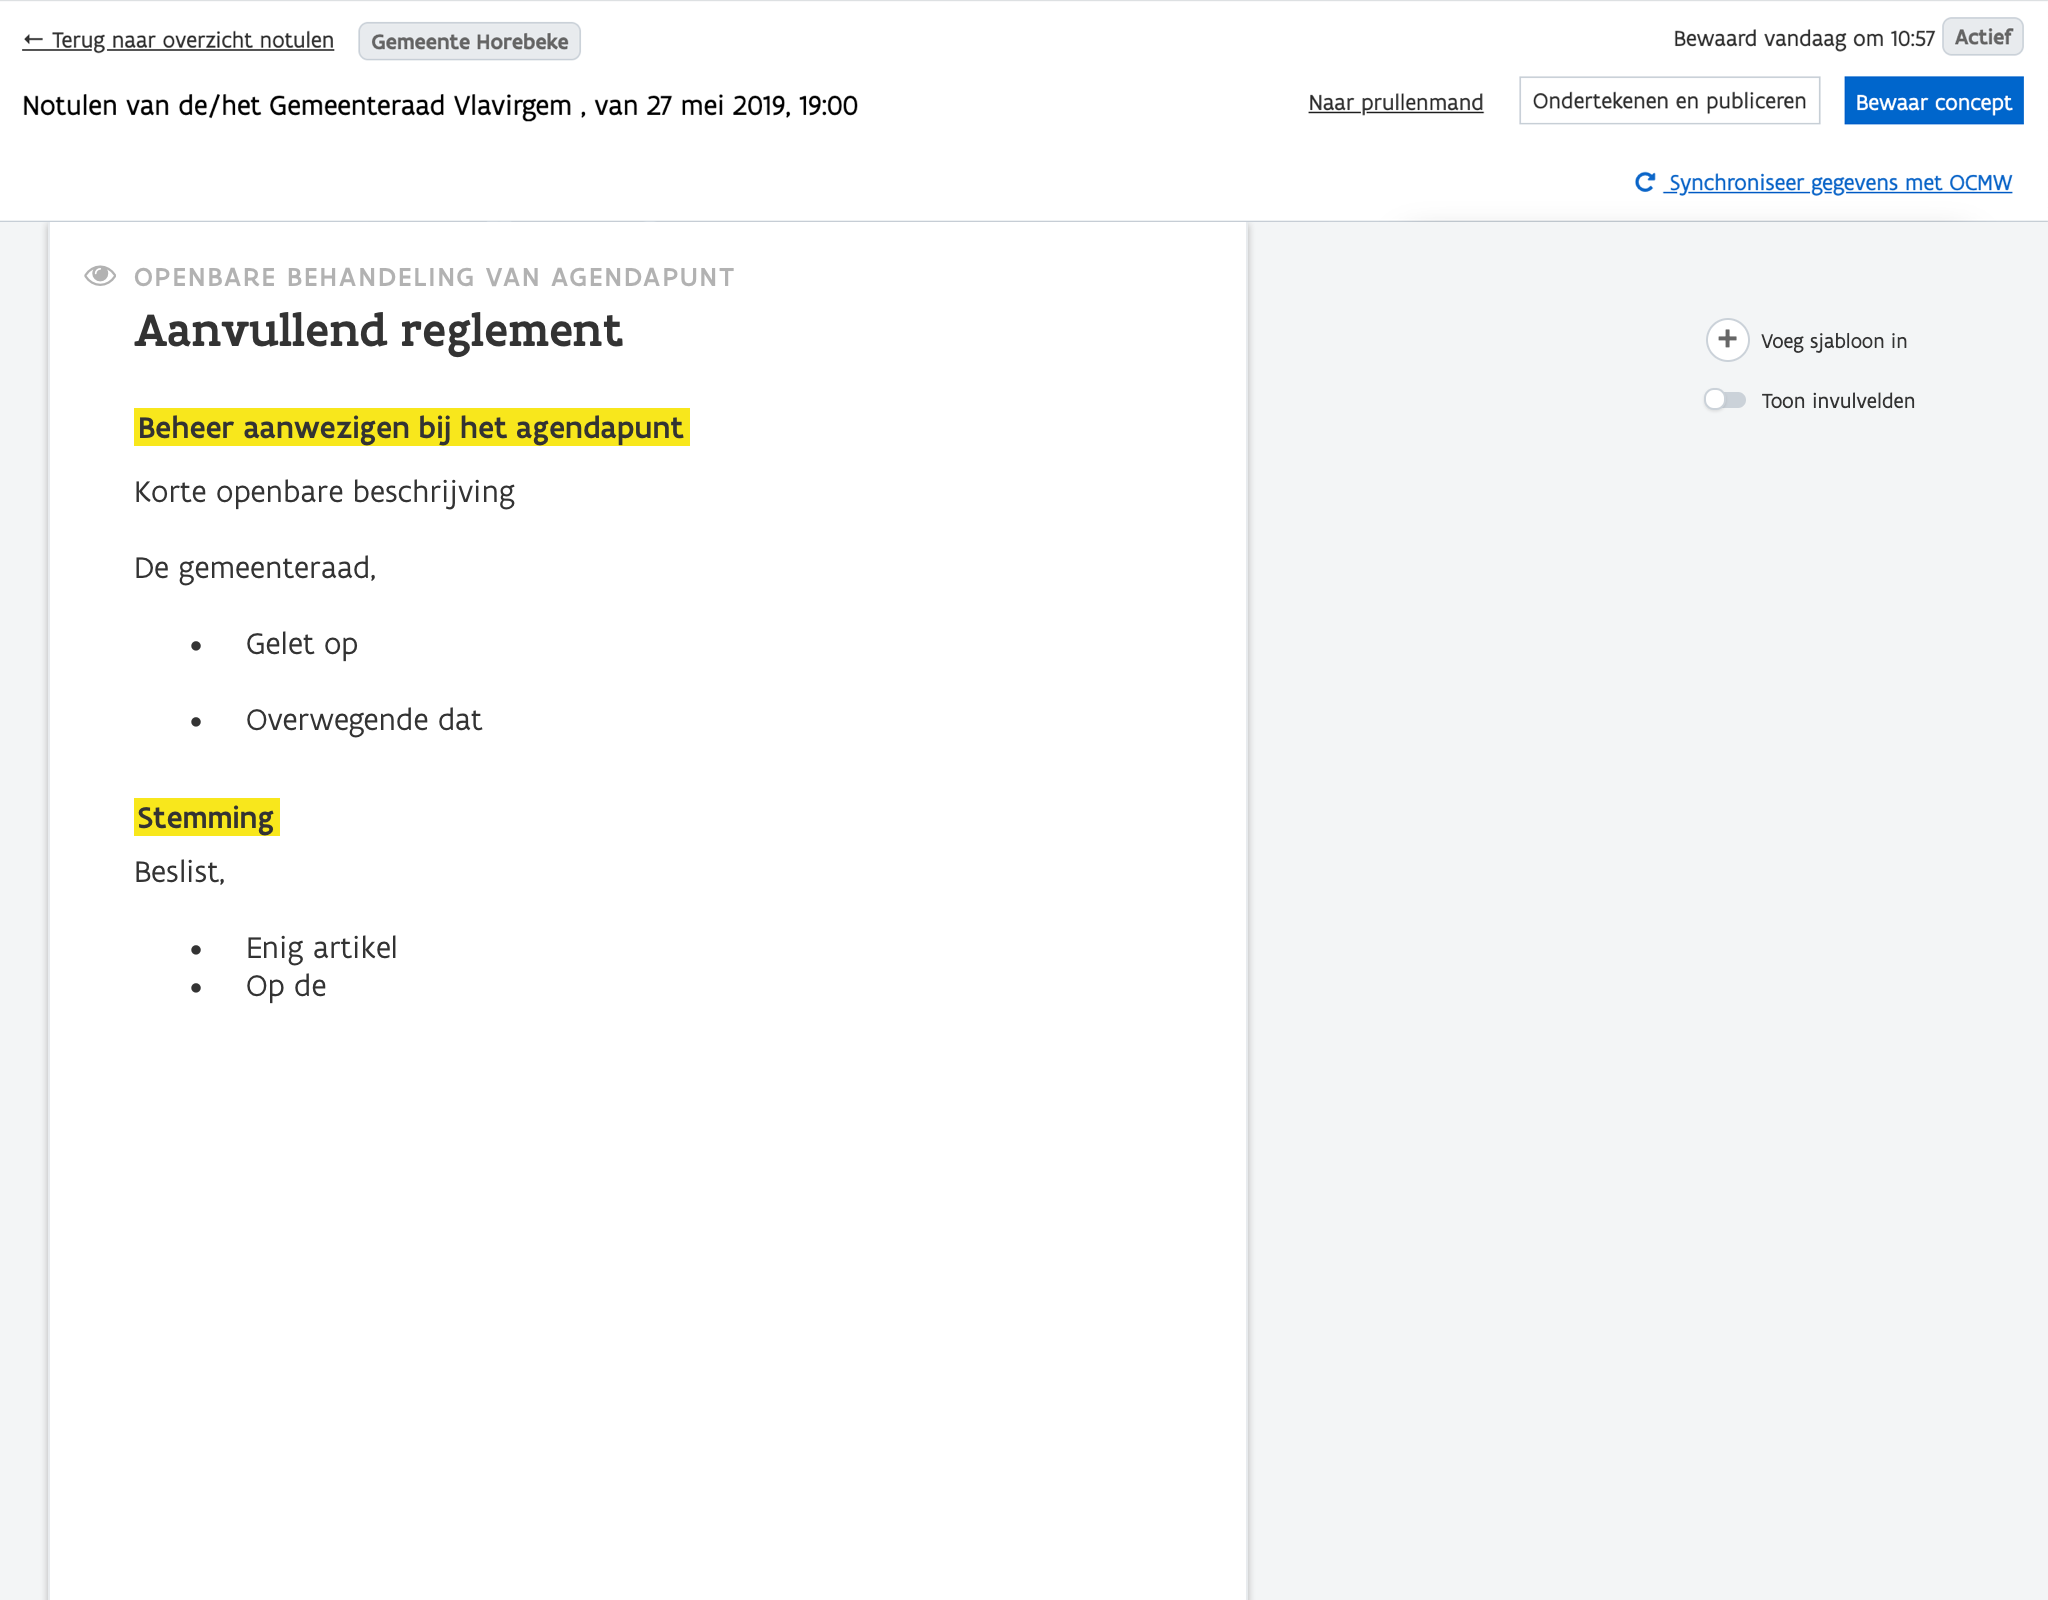2048x1600 pixels.
Task: Go back via Terug naar overzicht notulen
Action: 192,40
